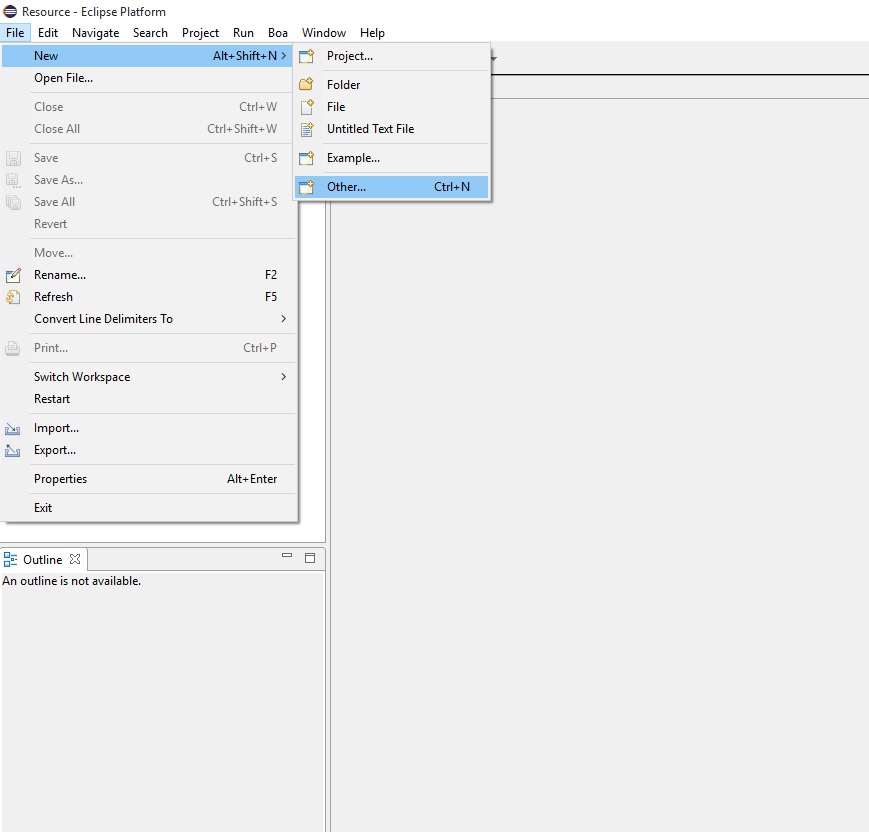Select the Outline view tab
869x832 pixels.
[x=42, y=560]
